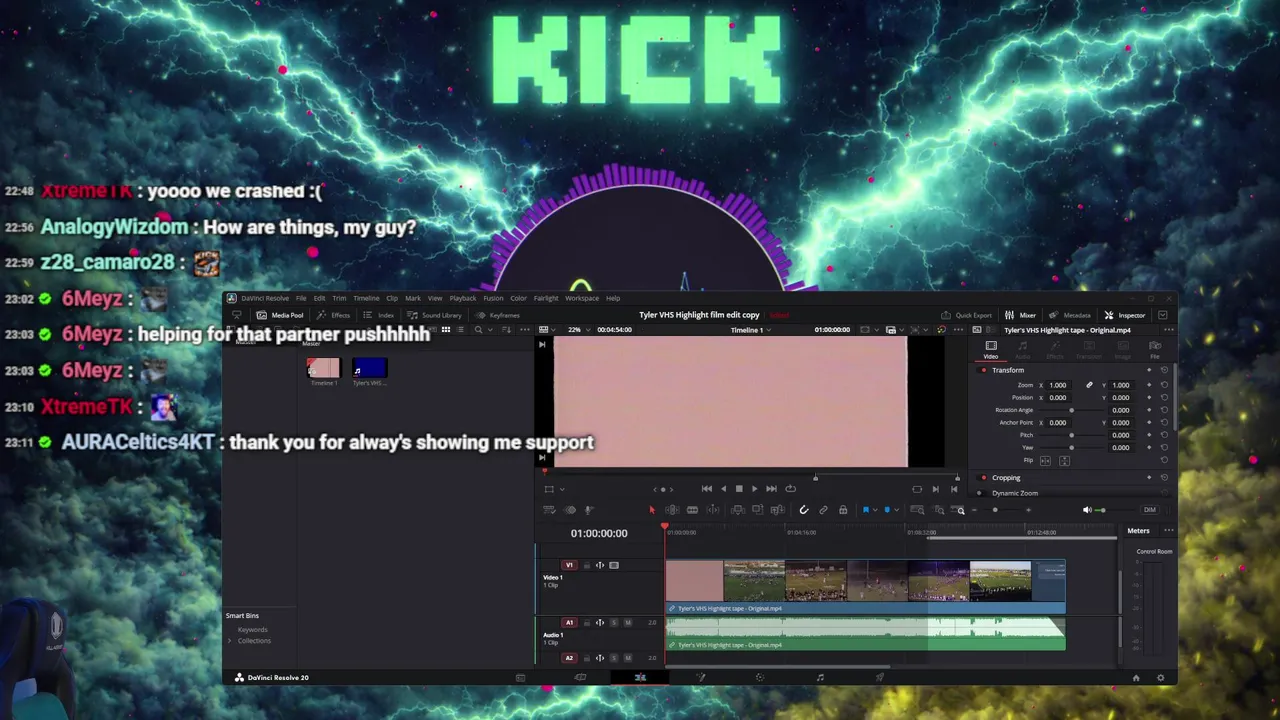Stop playback
This screenshot has width=1280, height=720.
point(739,489)
